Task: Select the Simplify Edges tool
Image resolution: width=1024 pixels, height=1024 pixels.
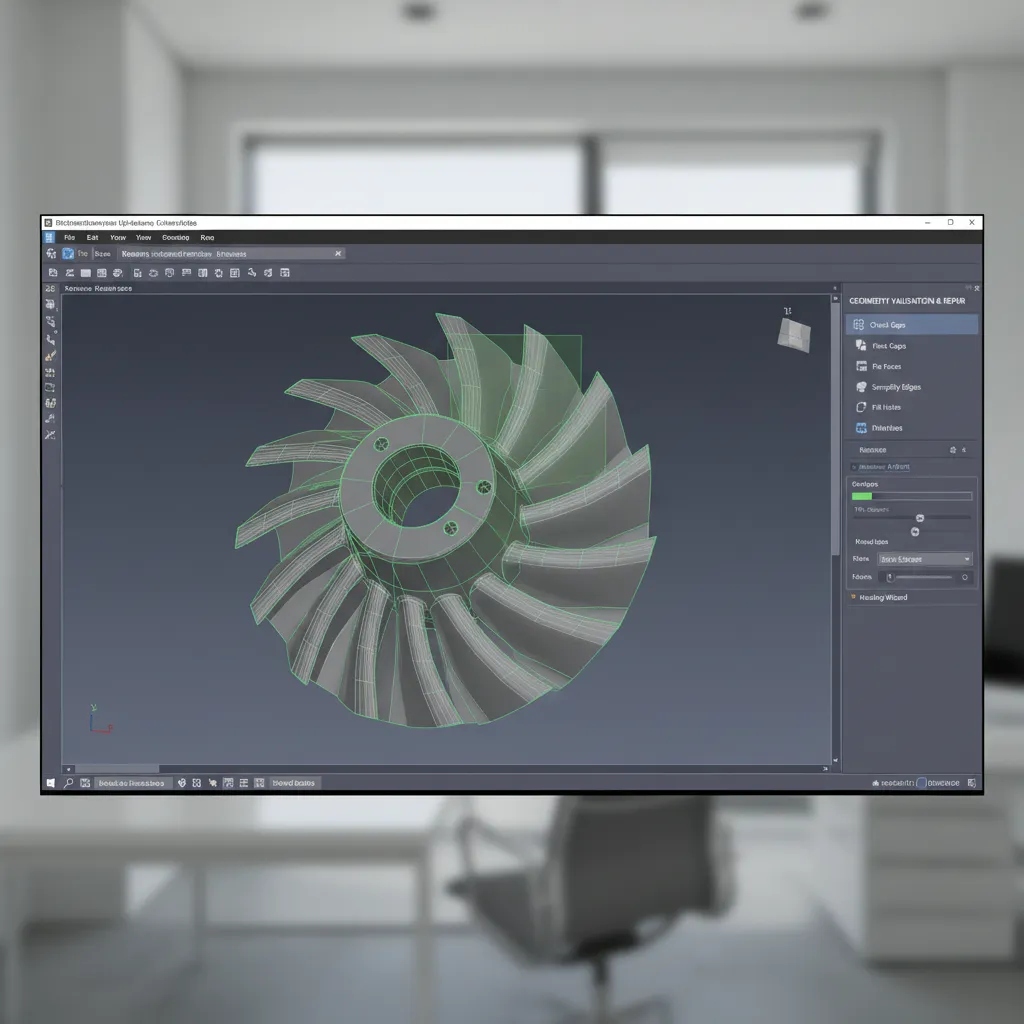Action: pyautogui.click(x=911, y=387)
